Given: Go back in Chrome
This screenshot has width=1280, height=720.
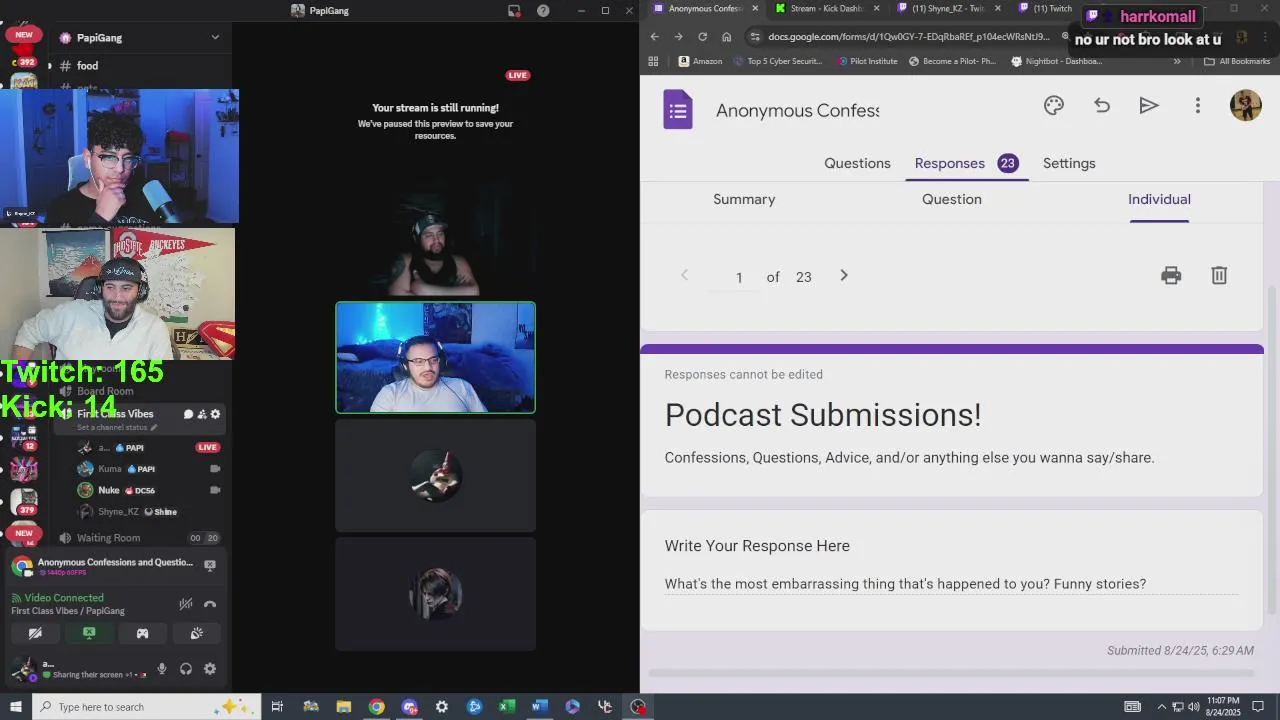Looking at the screenshot, I should point(654,37).
